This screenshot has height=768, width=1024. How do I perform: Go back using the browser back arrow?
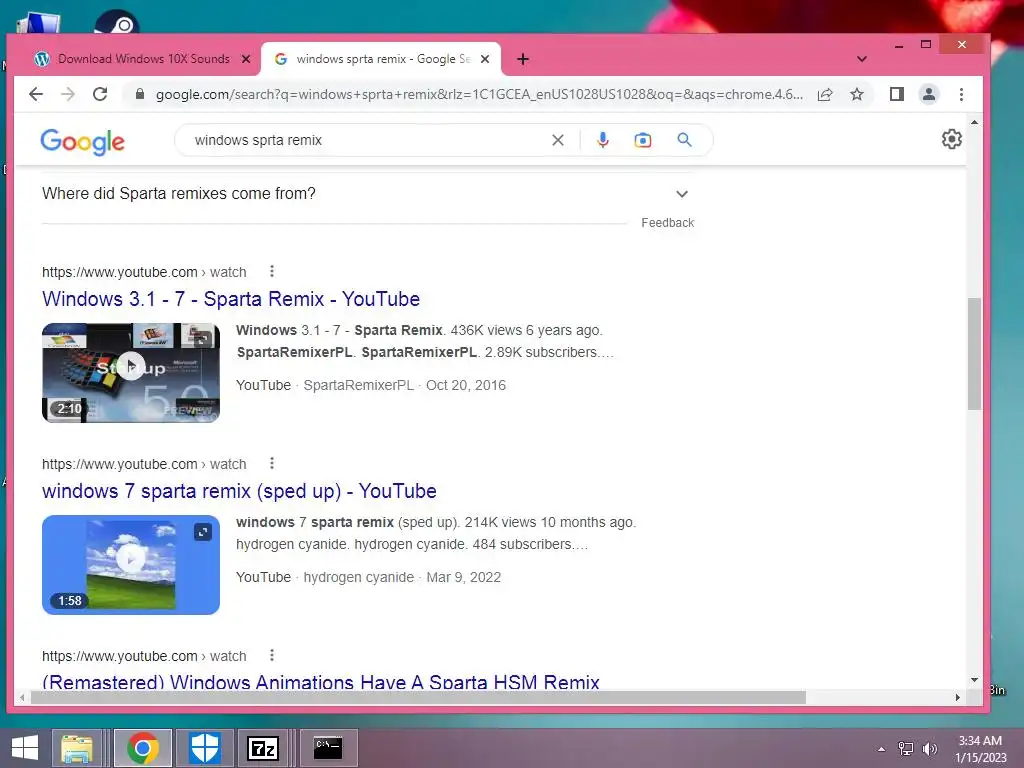pos(36,94)
